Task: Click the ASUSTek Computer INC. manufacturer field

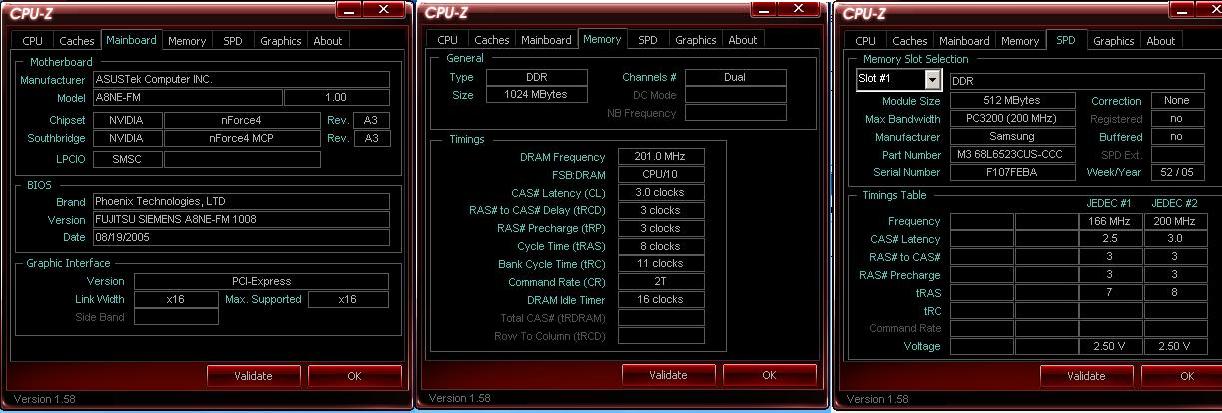Action: pyautogui.click(x=241, y=79)
